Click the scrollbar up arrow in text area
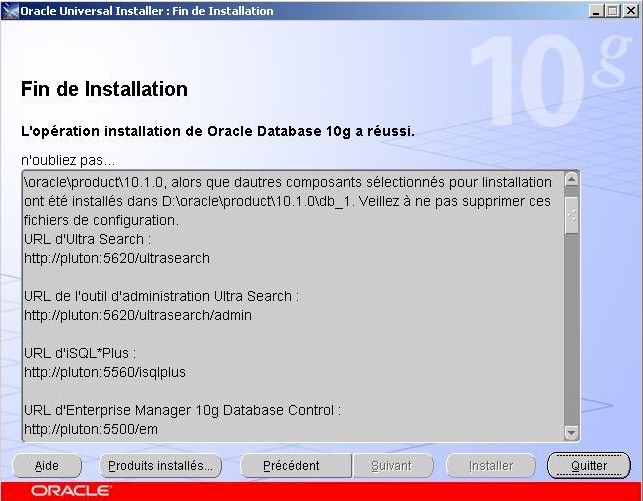The image size is (643, 501). tap(571, 180)
